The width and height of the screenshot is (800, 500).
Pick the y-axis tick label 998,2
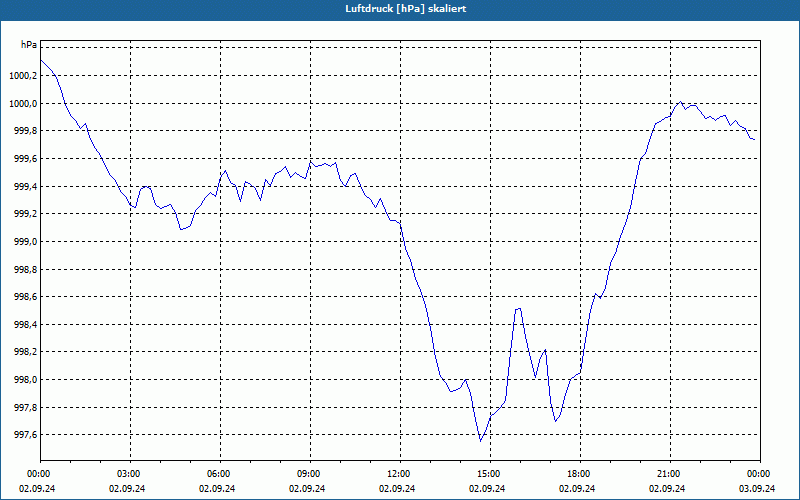coord(25,352)
